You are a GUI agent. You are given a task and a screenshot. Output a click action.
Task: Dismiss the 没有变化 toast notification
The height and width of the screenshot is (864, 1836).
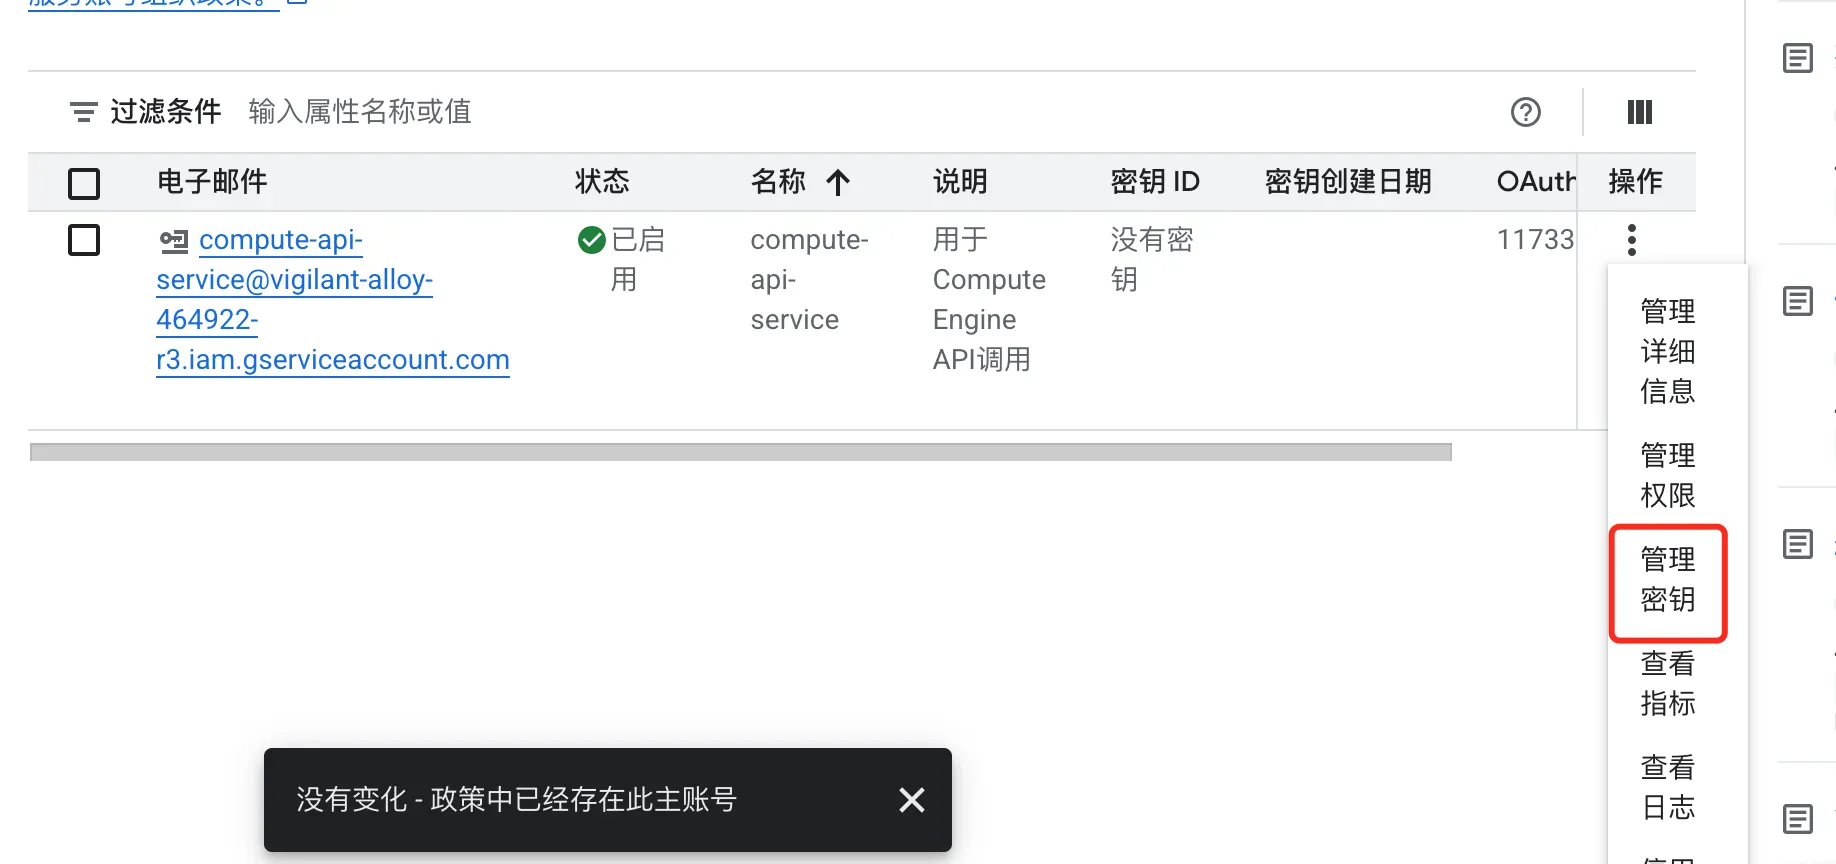(x=911, y=799)
